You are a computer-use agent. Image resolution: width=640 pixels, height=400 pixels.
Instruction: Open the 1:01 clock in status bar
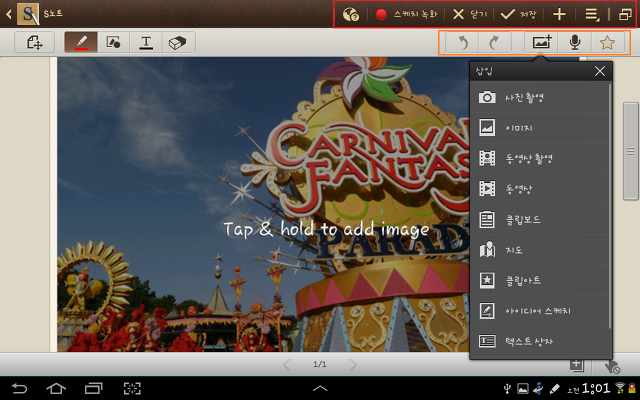point(596,388)
